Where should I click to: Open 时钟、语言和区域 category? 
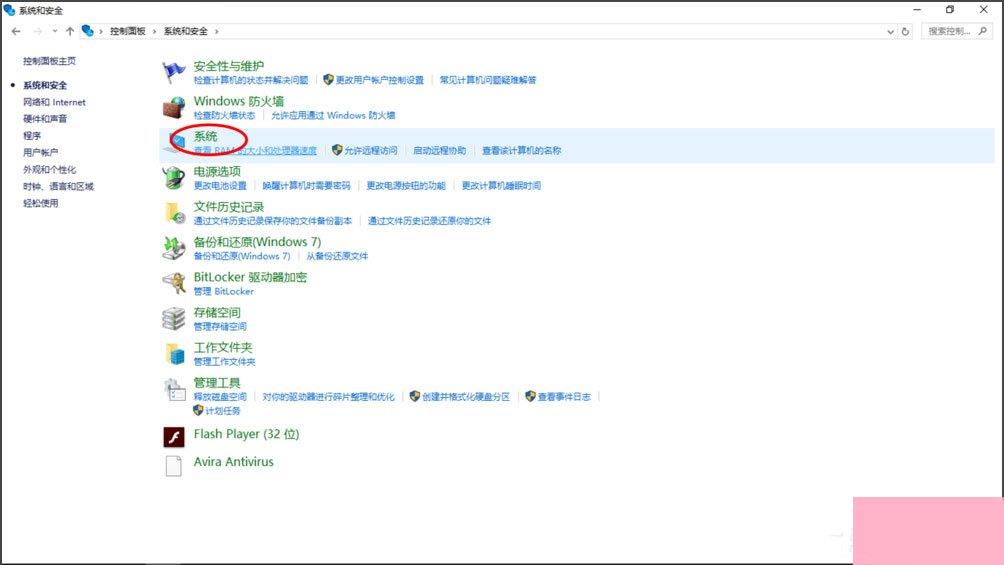click(58, 186)
